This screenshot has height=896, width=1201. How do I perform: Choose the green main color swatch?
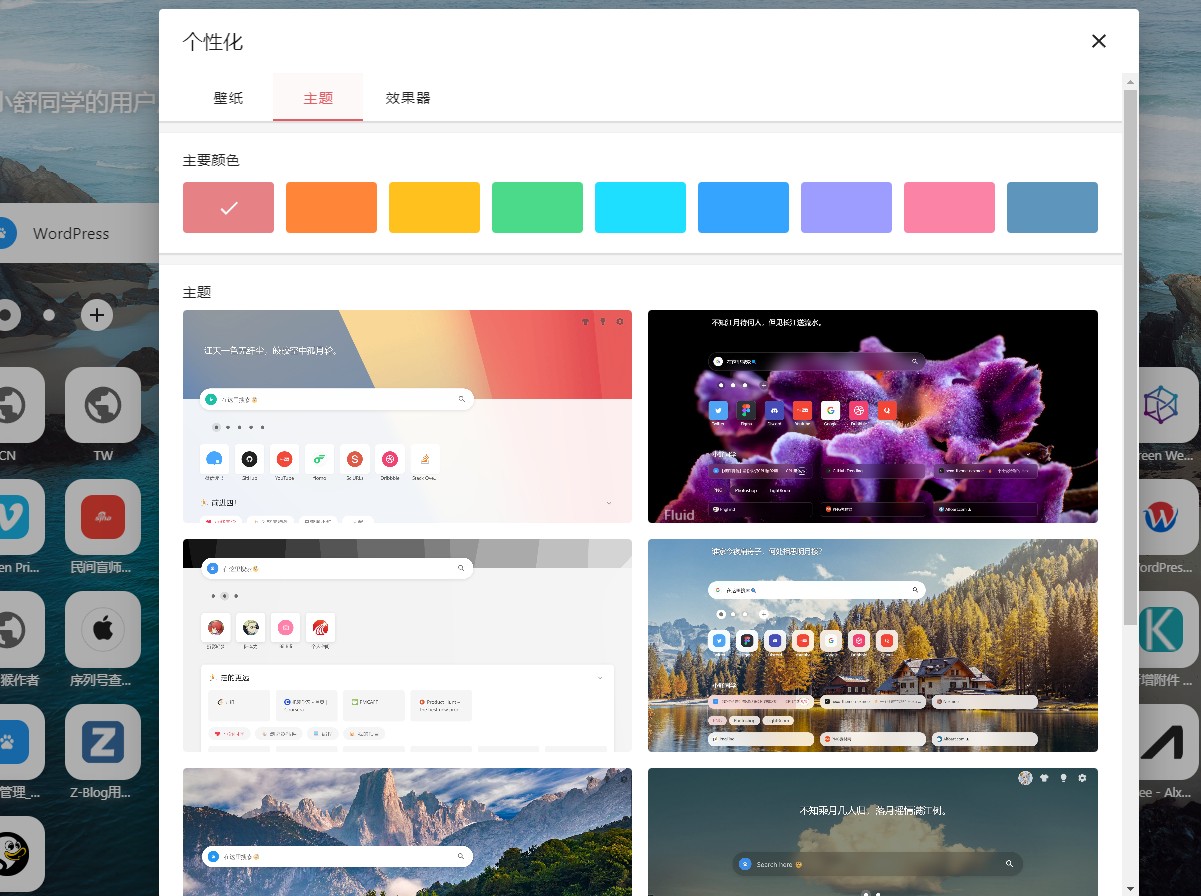537,207
